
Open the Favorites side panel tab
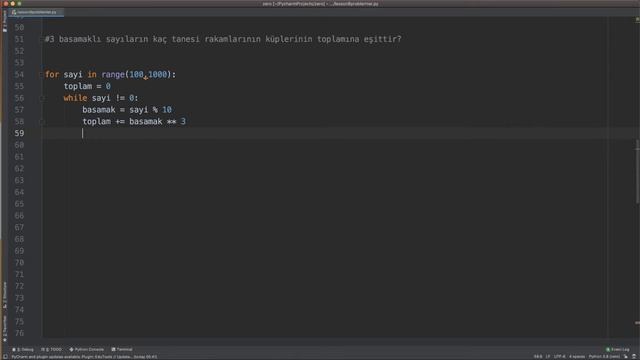[x=5, y=328]
